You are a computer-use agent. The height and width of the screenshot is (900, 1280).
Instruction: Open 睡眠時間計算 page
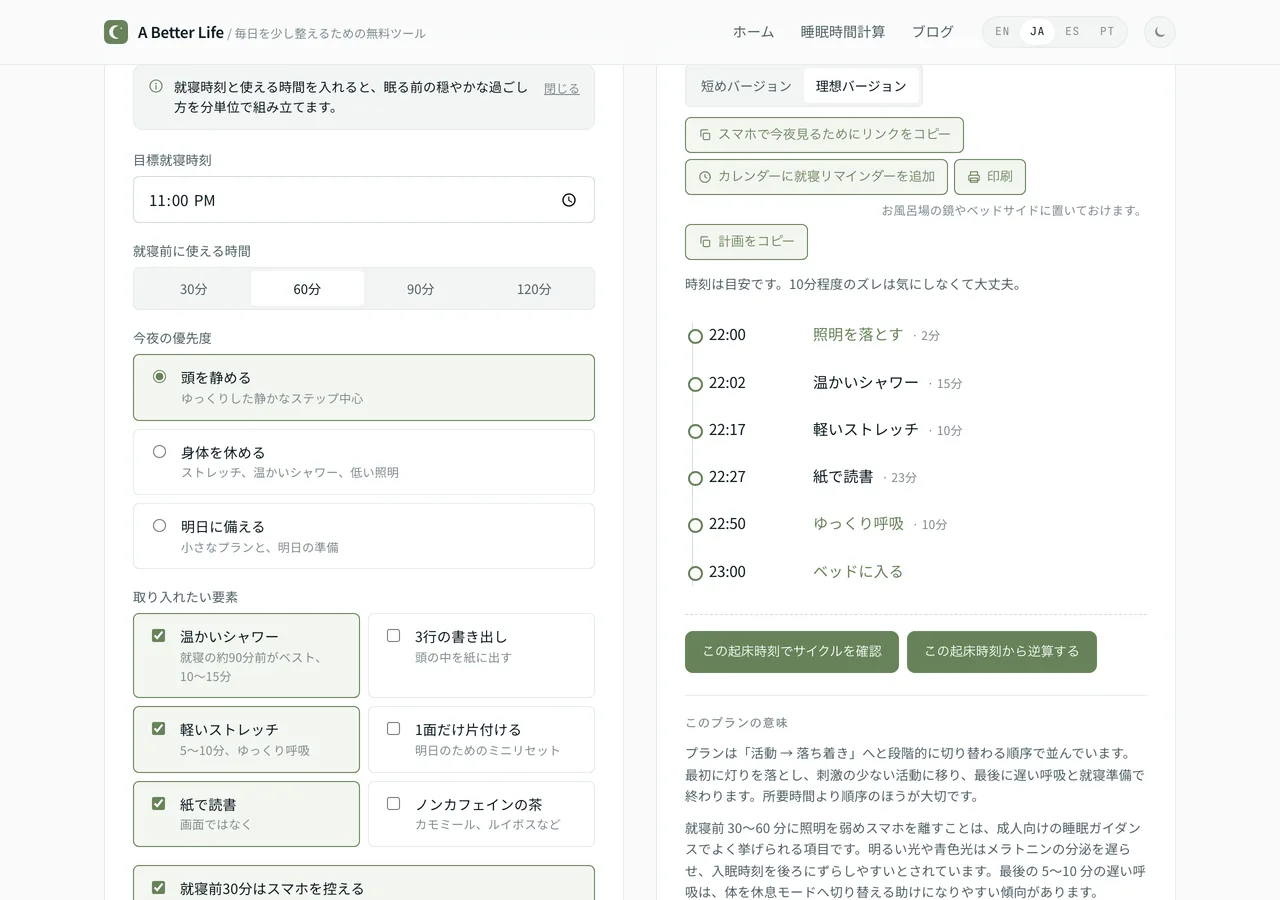843,32
